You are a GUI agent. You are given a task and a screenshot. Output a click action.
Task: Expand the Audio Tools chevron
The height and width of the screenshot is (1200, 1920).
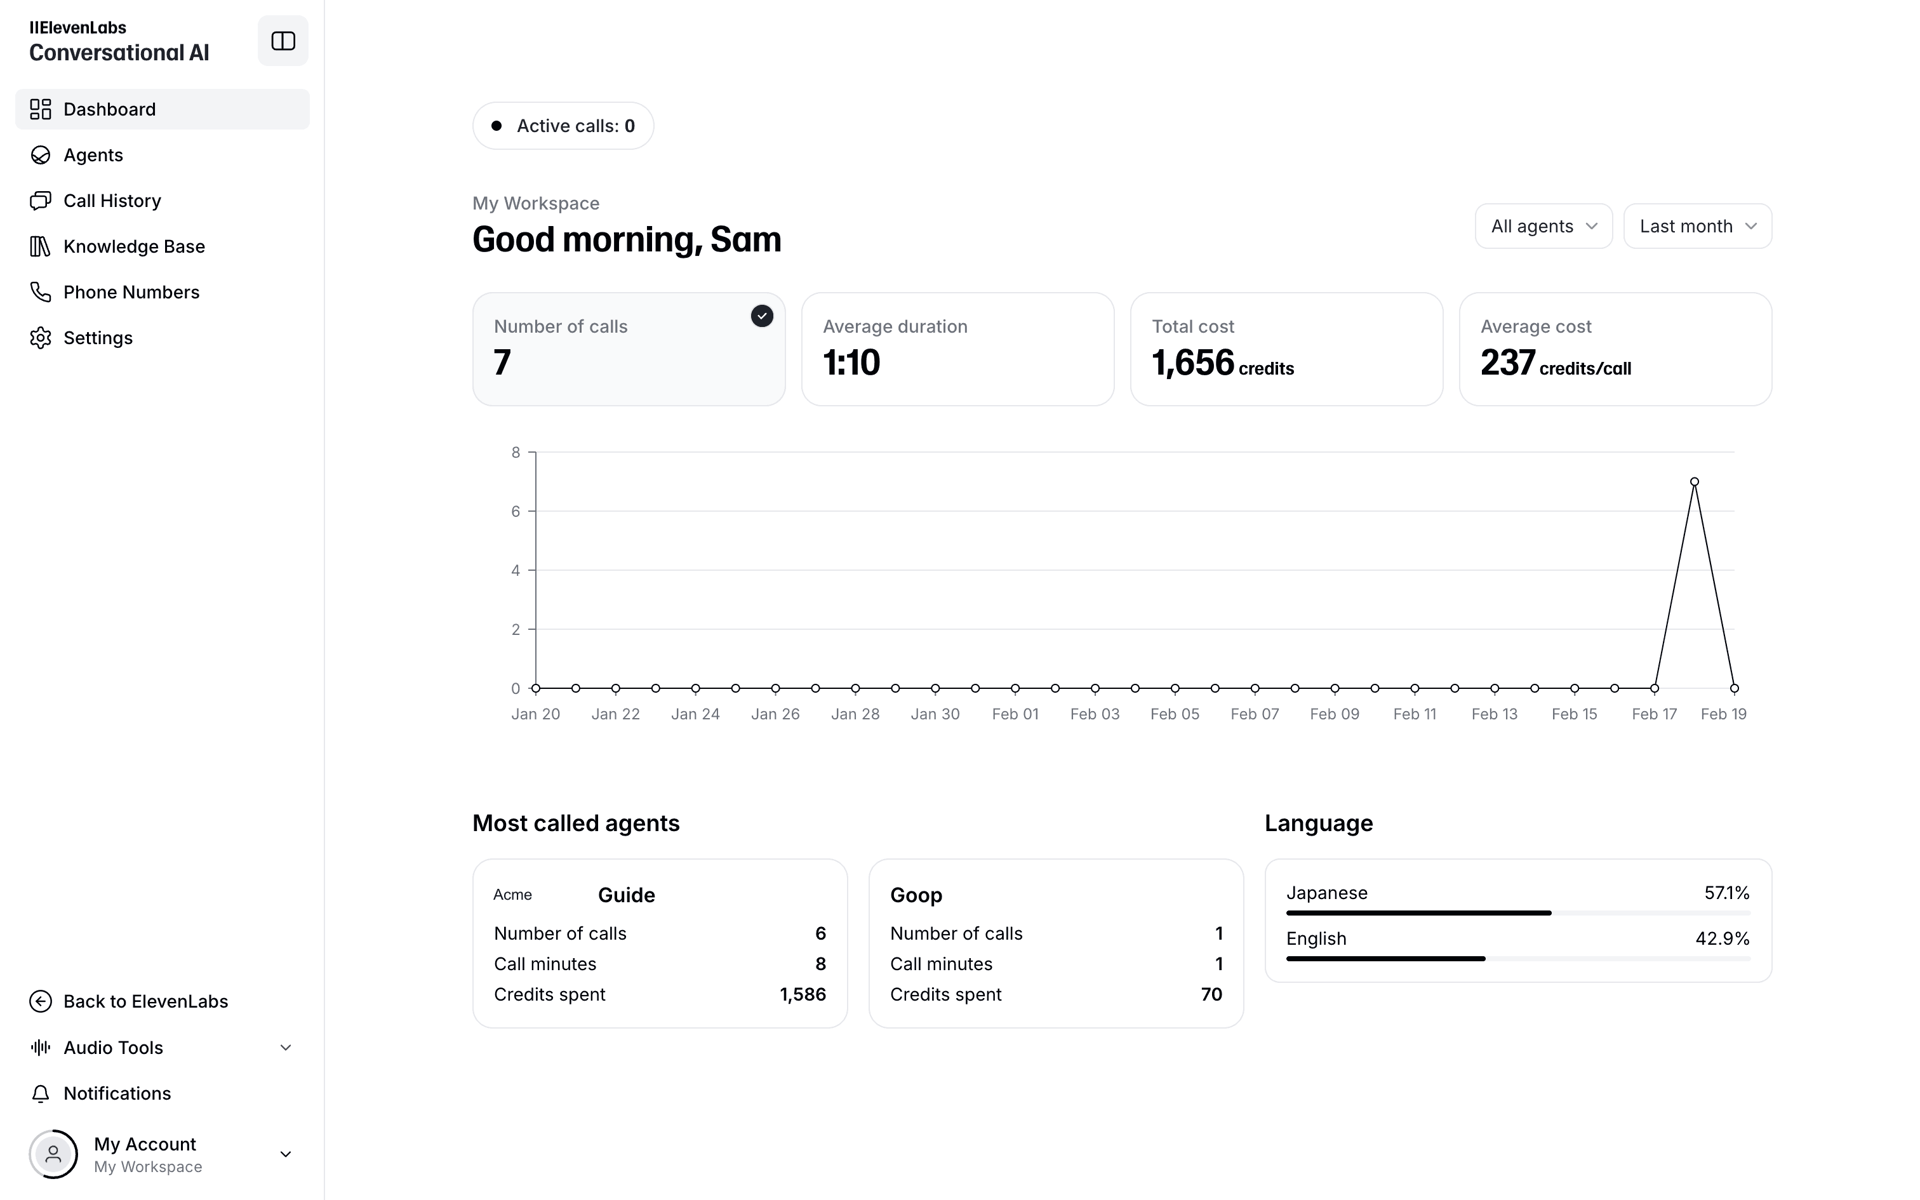[285, 1047]
